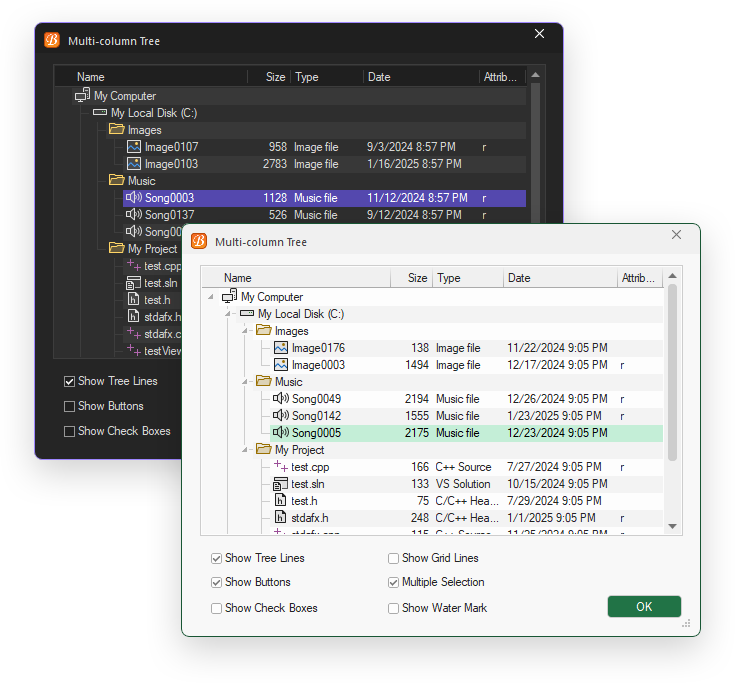Viewport: 735px width, 683px height.
Task: Click 'VS Solution' type cell
Action: (x=463, y=484)
